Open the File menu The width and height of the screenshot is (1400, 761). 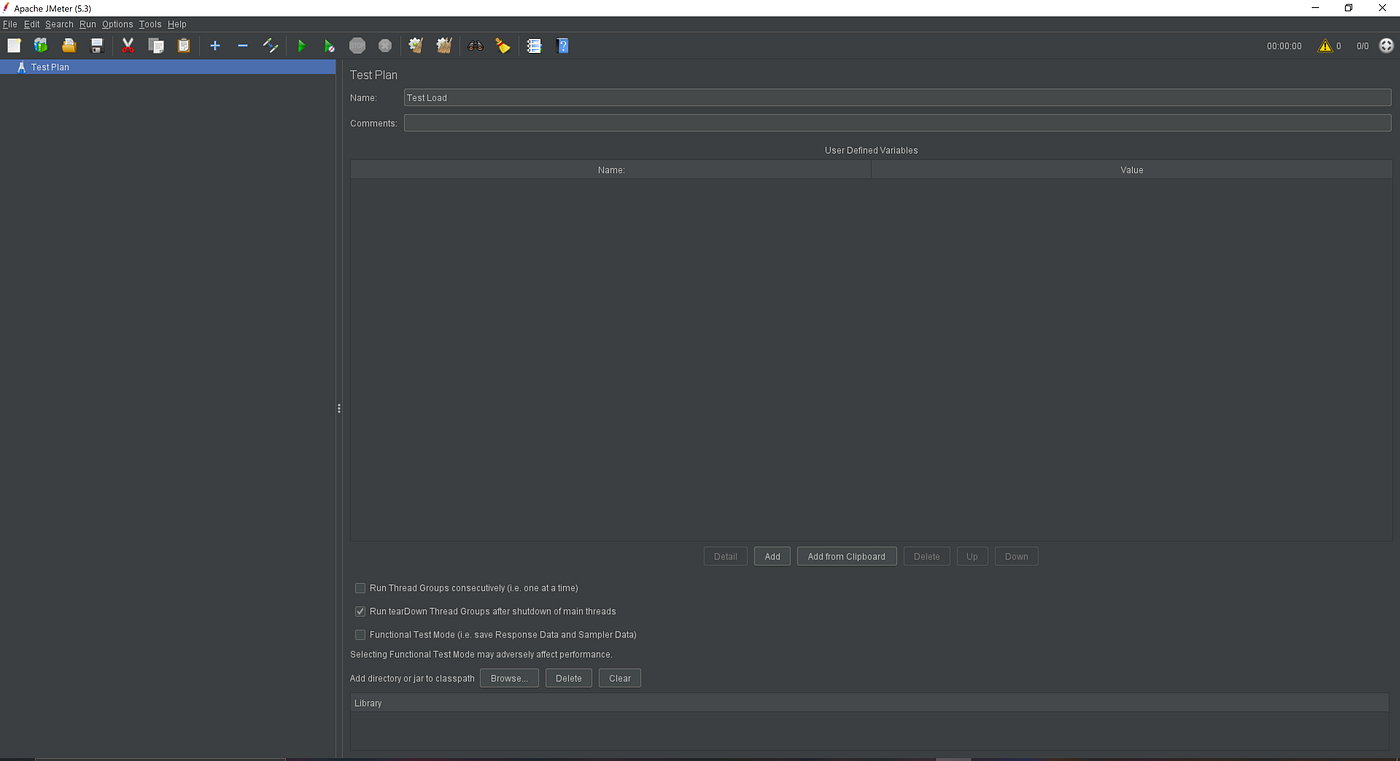point(10,24)
